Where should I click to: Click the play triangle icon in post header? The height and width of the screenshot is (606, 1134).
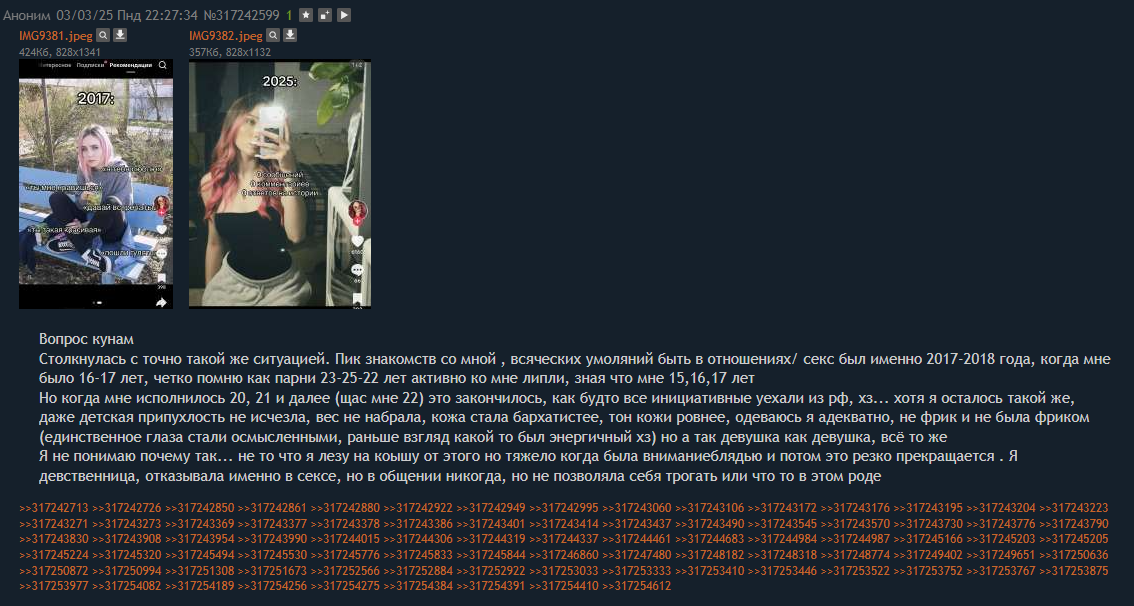[x=344, y=14]
